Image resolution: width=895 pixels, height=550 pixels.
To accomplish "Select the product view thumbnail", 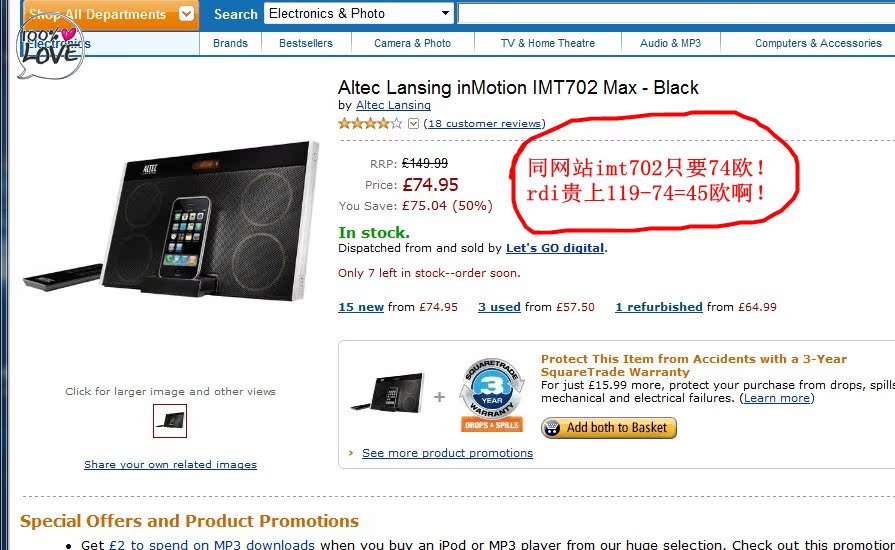I will [x=170, y=421].
